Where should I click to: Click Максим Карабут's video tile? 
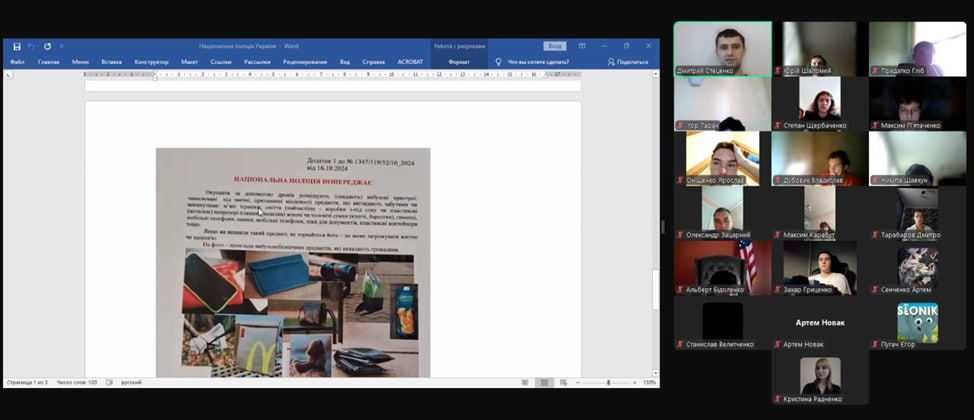(820, 213)
